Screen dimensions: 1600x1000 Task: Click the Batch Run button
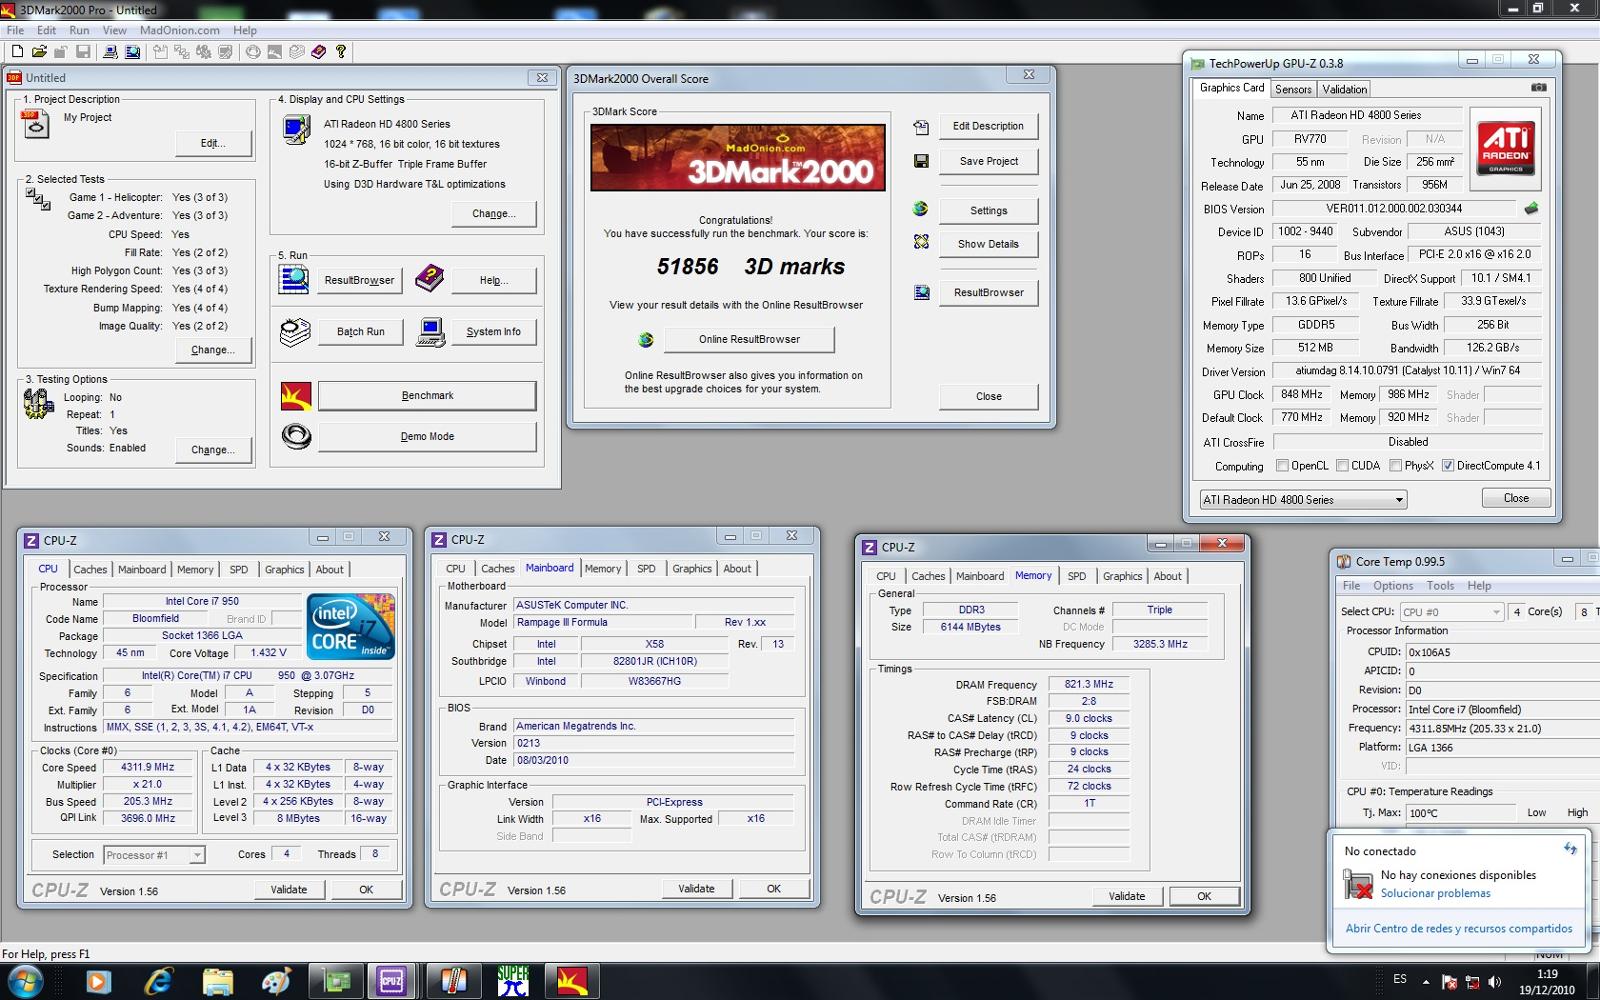360,332
